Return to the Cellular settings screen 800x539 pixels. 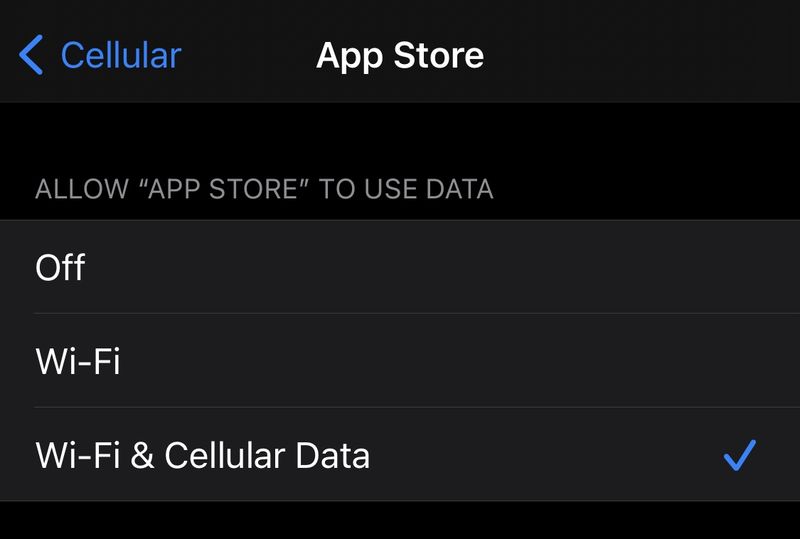(x=101, y=55)
